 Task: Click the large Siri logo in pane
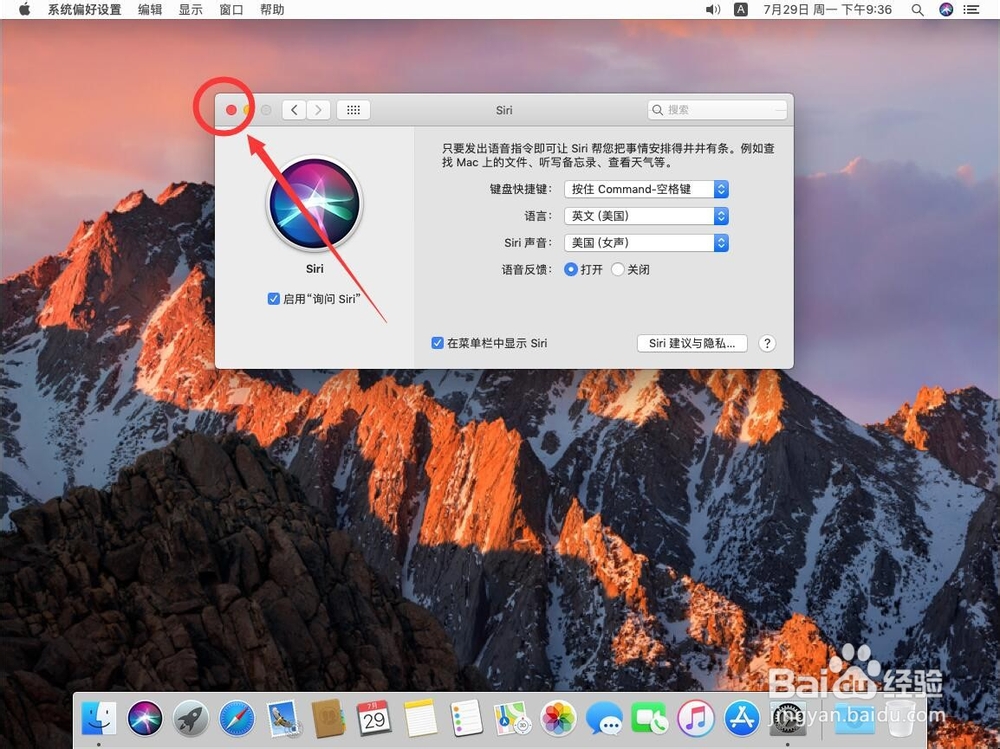314,204
